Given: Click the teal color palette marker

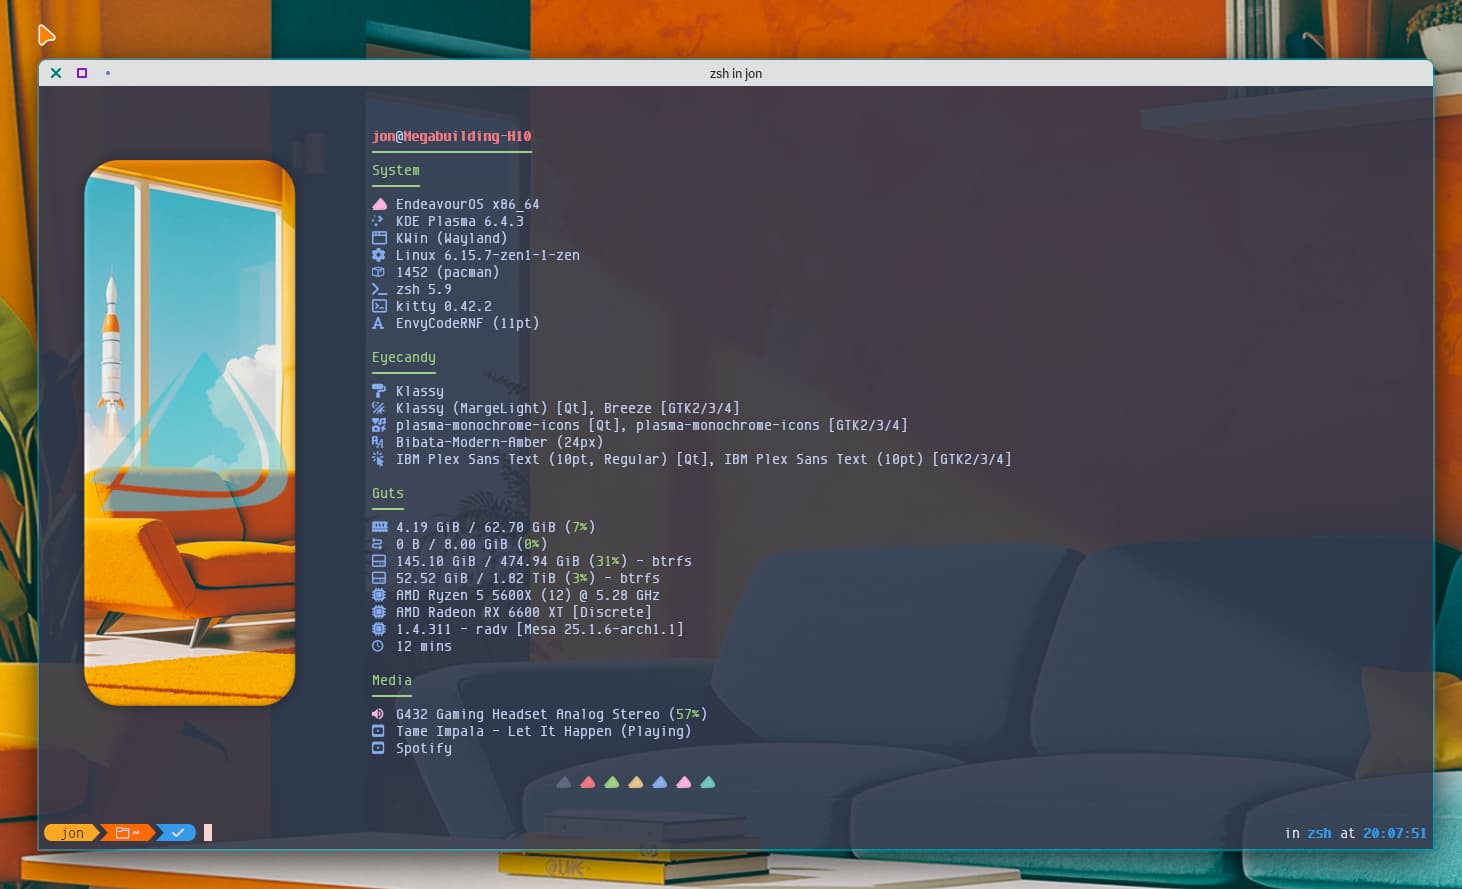Looking at the screenshot, I should pyautogui.click(x=708, y=782).
